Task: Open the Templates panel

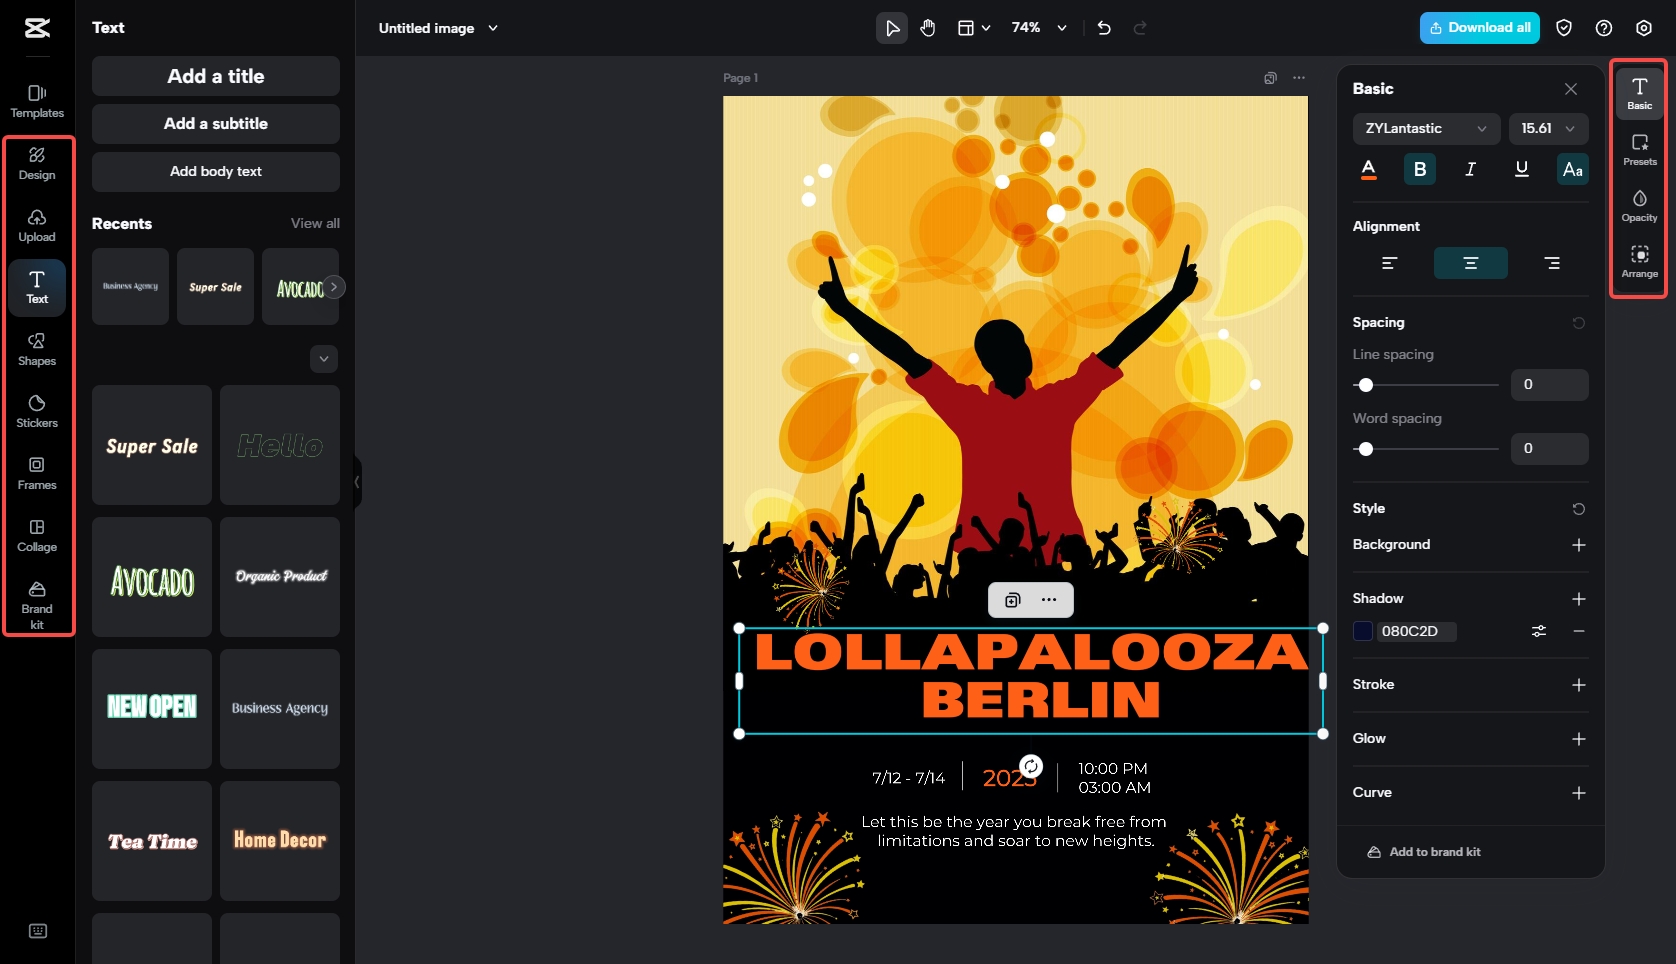Action: tap(37, 100)
